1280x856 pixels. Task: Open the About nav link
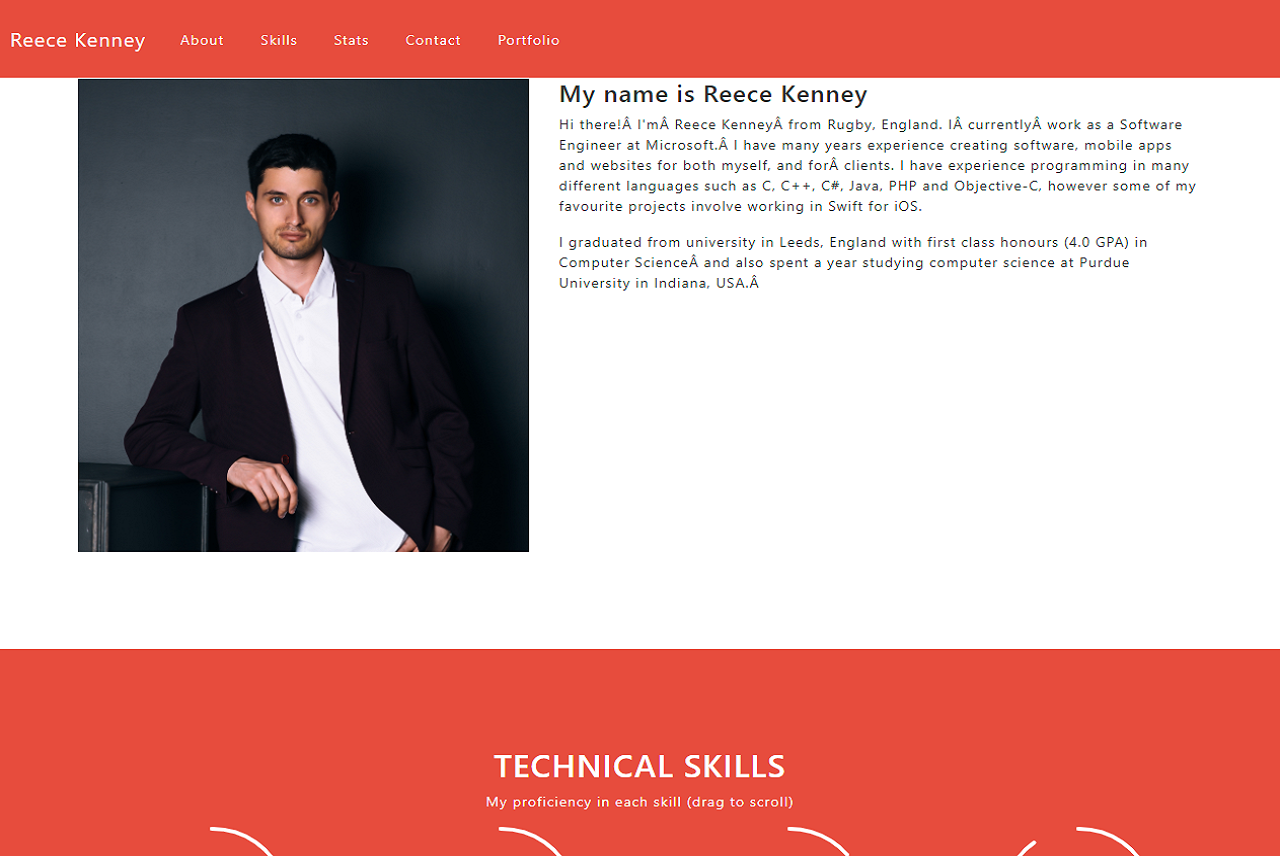point(202,40)
